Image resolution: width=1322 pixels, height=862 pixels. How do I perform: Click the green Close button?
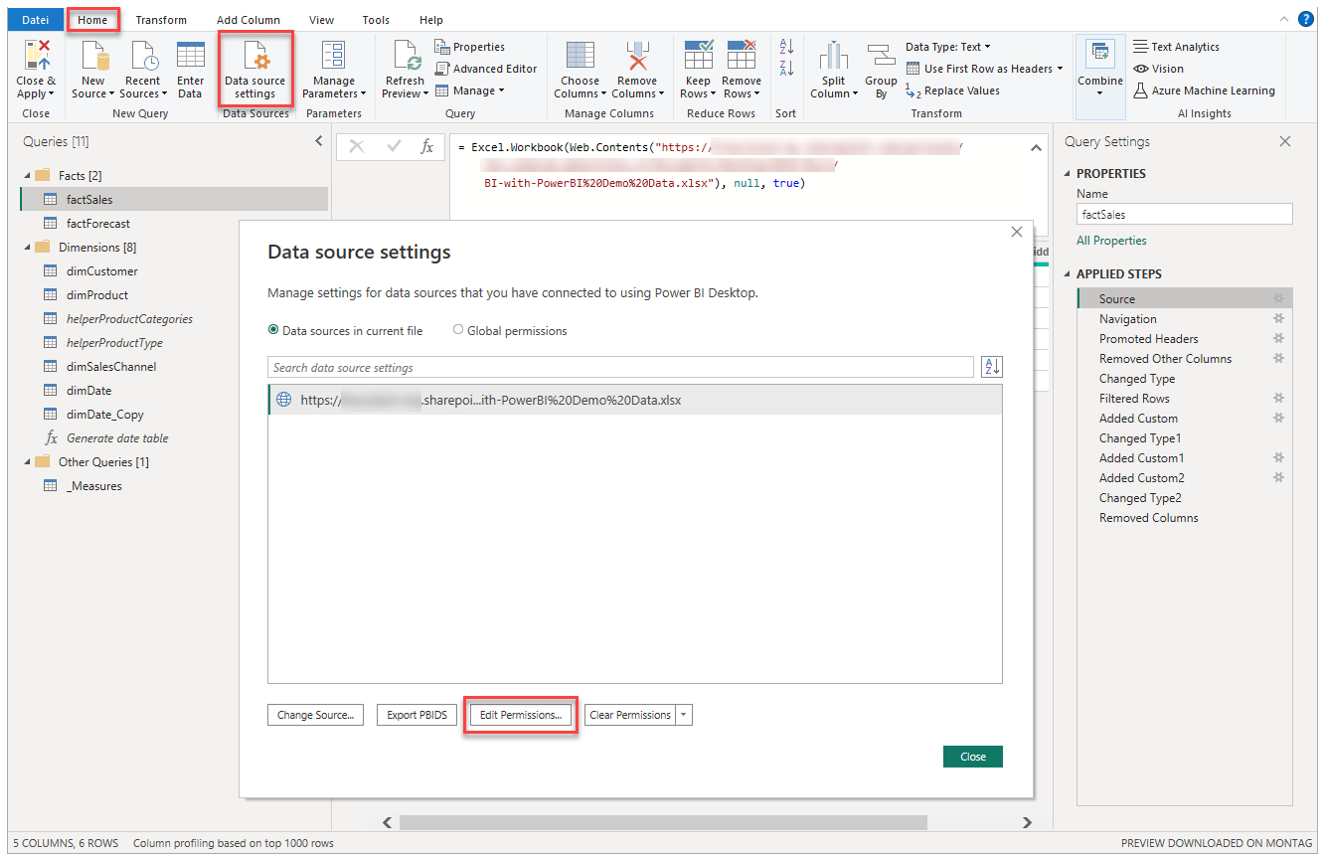[x=973, y=757]
